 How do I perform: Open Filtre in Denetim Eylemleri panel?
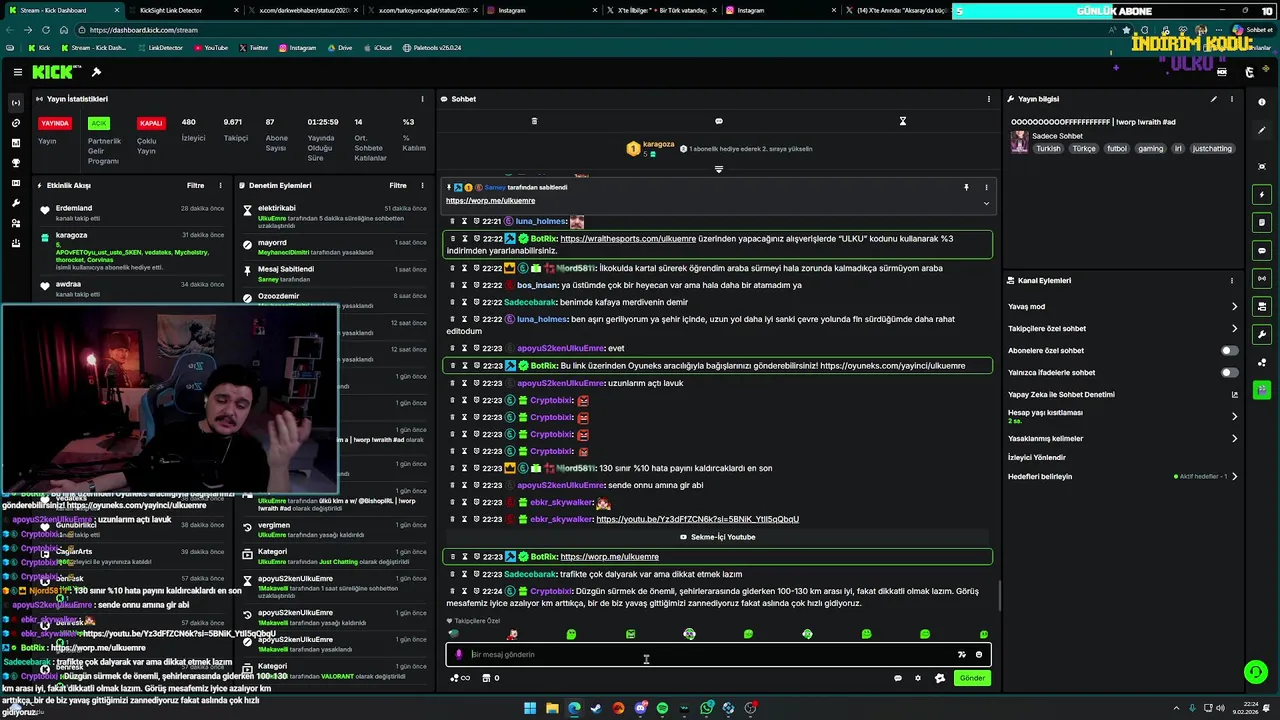pos(398,185)
